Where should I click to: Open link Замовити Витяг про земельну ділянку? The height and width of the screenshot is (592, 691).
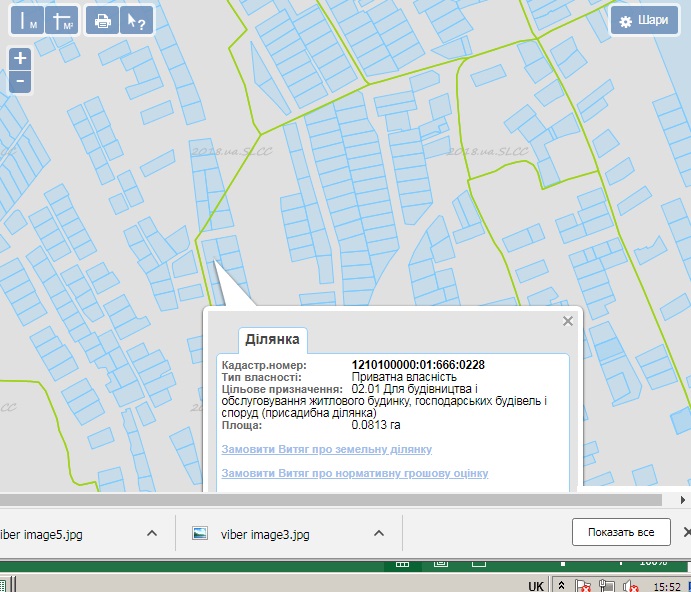(x=326, y=449)
